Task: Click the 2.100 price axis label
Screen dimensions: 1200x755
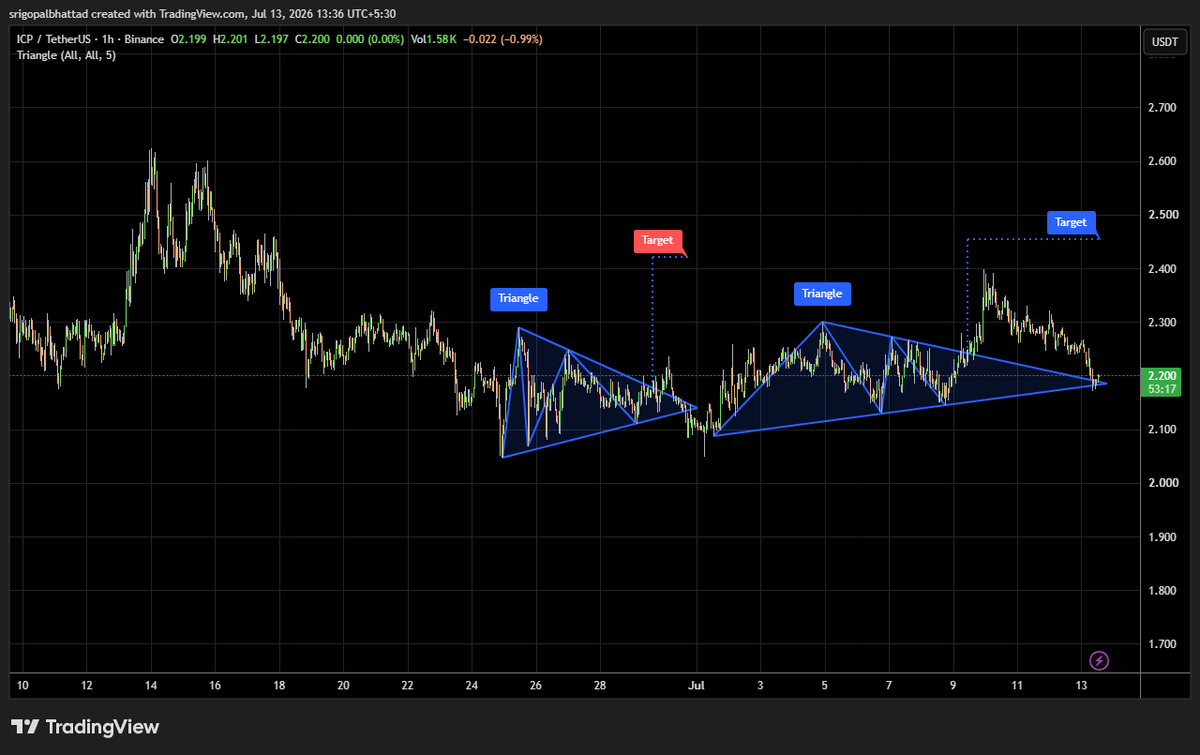Action: (x=1161, y=430)
